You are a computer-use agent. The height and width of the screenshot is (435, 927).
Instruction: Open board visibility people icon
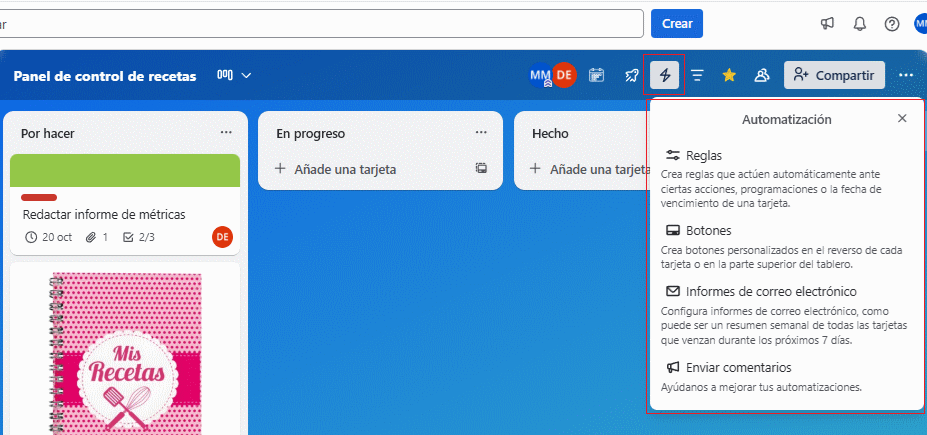[x=761, y=75]
